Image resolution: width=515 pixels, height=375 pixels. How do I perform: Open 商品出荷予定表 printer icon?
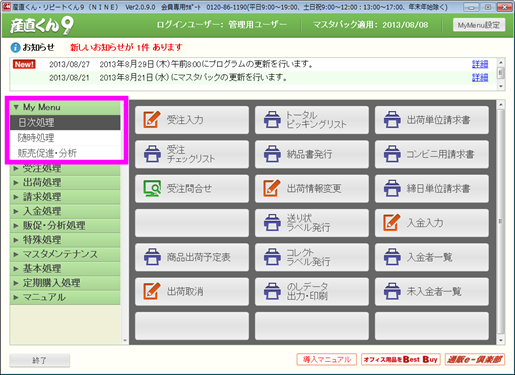point(152,257)
